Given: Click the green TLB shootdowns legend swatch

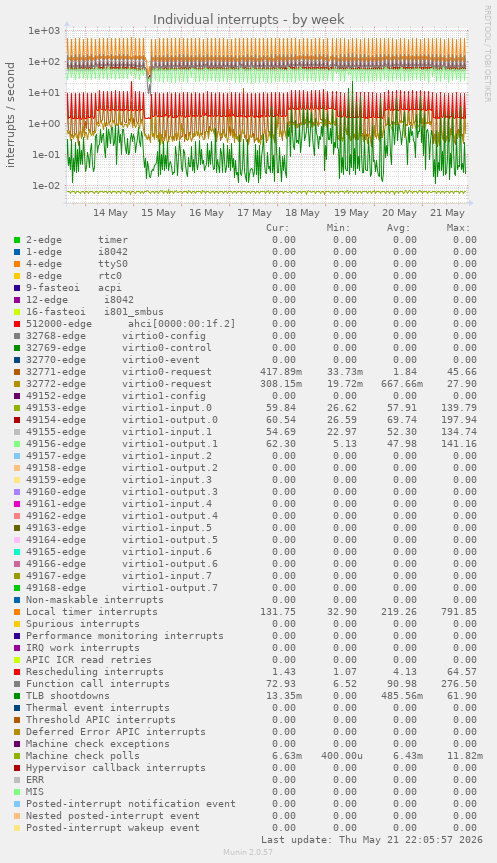Looking at the screenshot, I should click(x=17, y=696).
